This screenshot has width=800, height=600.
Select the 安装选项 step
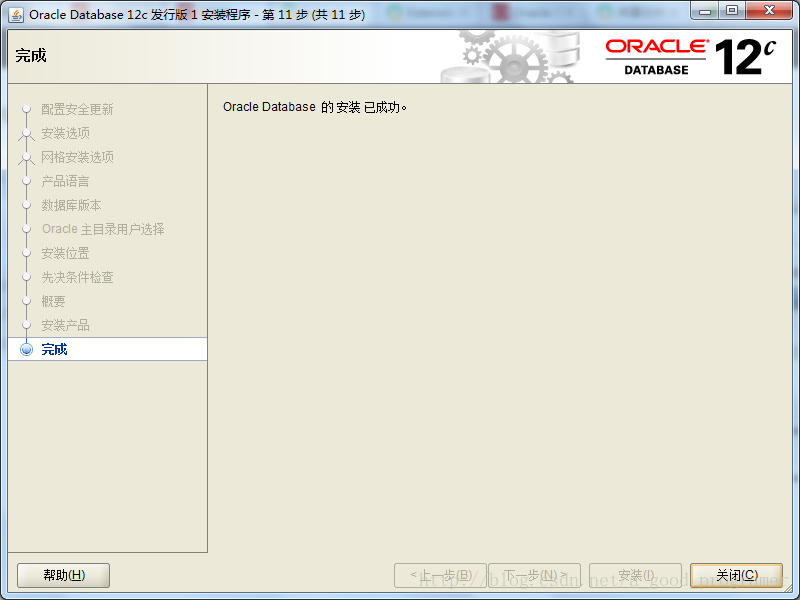[x=65, y=133]
